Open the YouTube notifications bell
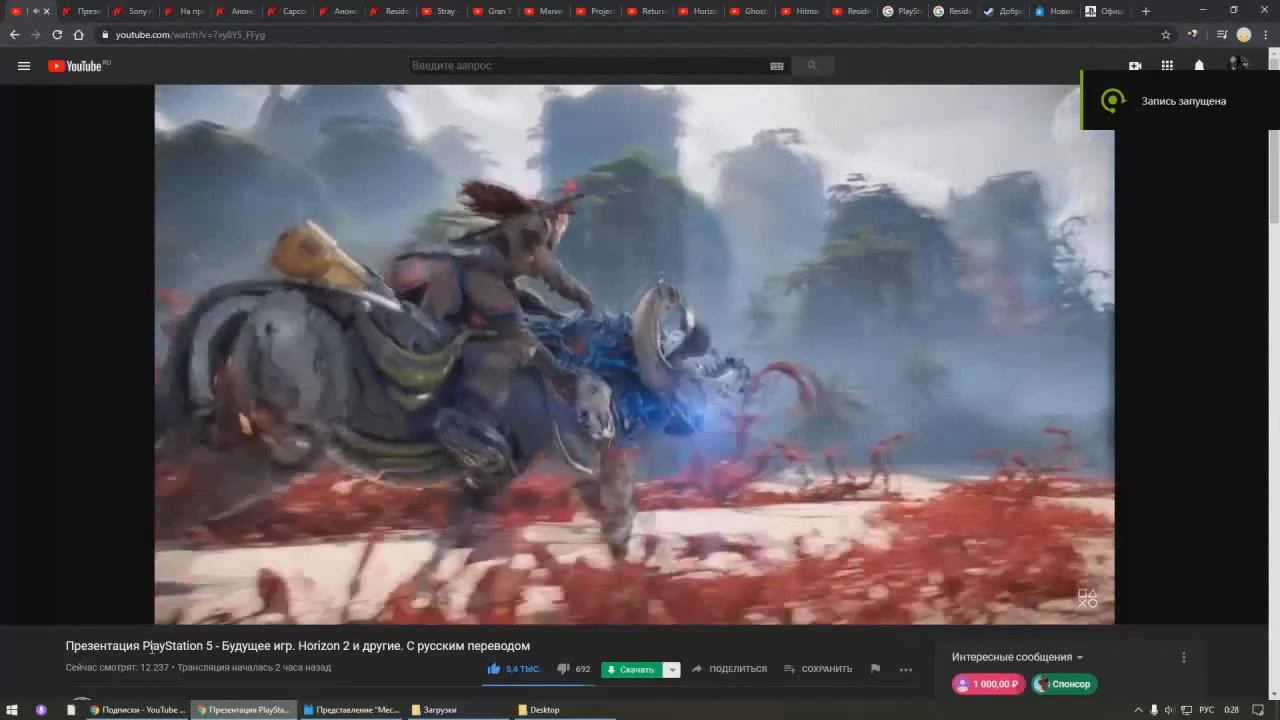Image resolution: width=1280 pixels, height=720 pixels. pyautogui.click(x=1199, y=66)
